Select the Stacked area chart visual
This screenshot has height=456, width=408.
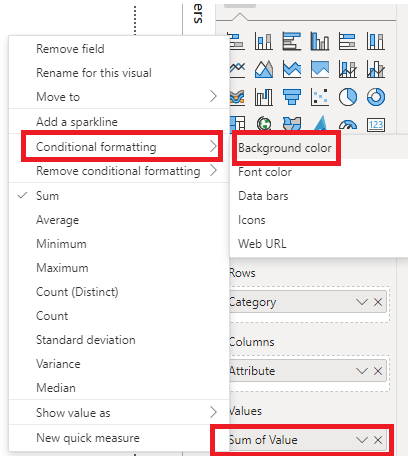tap(292, 69)
